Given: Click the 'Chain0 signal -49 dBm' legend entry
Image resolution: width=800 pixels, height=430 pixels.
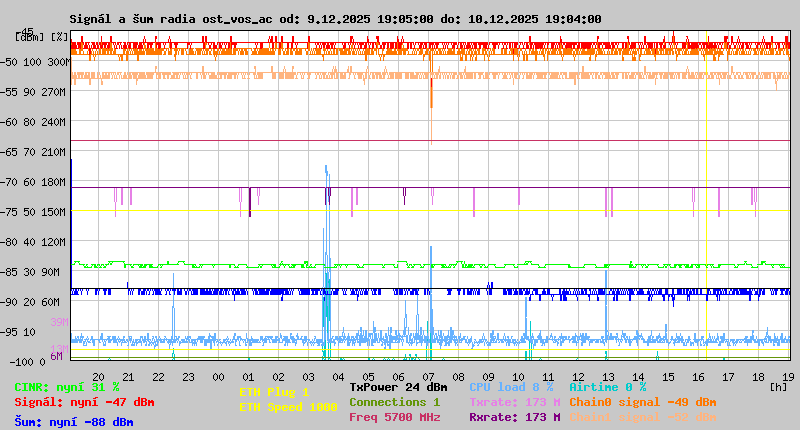Looking at the screenshot, I should (643, 402).
